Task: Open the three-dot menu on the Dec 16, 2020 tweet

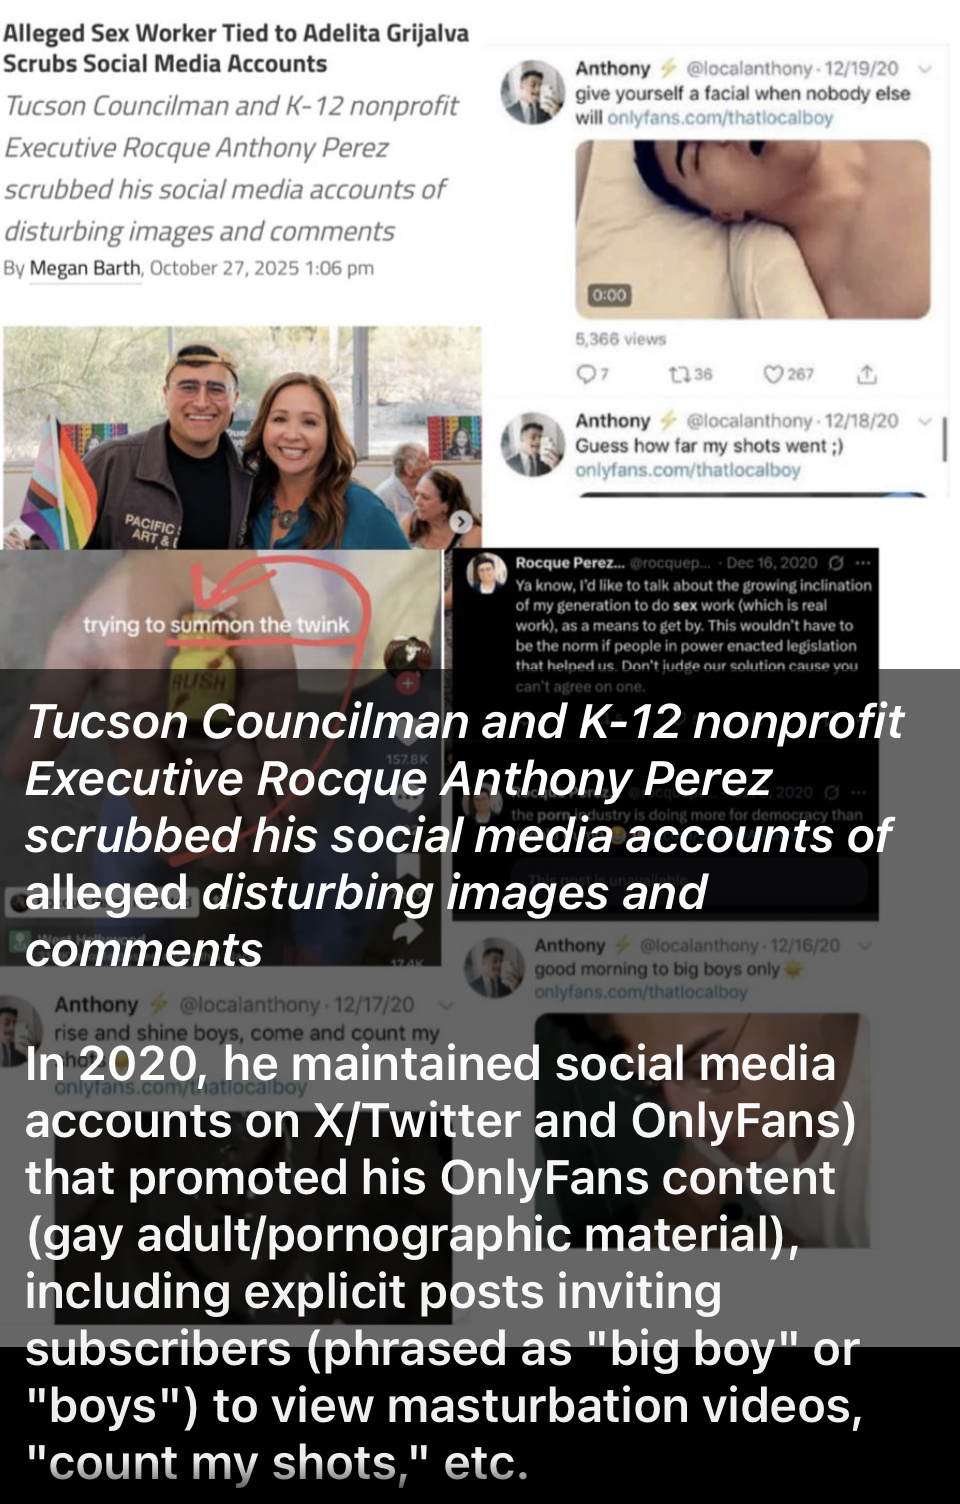Action: (x=862, y=563)
